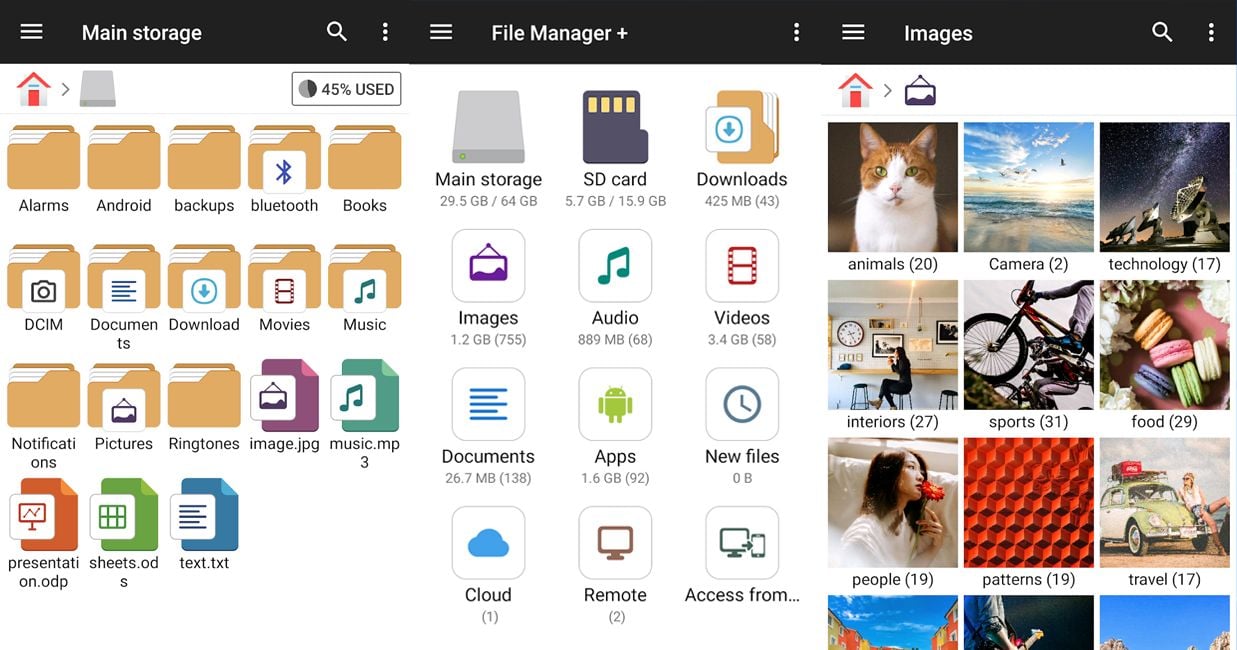
Task: Open the Books folder
Action: (365, 169)
